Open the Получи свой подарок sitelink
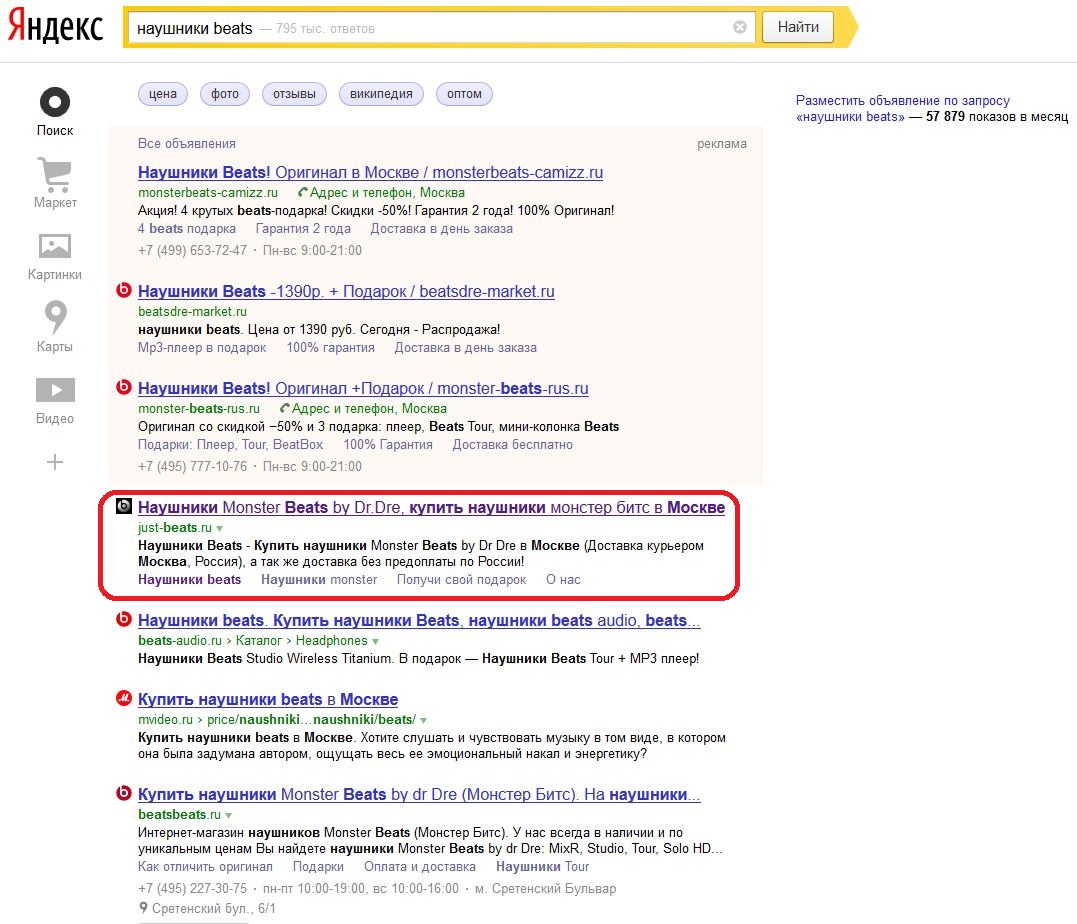This screenshot has height=924, width=1077. click(462, 579)
